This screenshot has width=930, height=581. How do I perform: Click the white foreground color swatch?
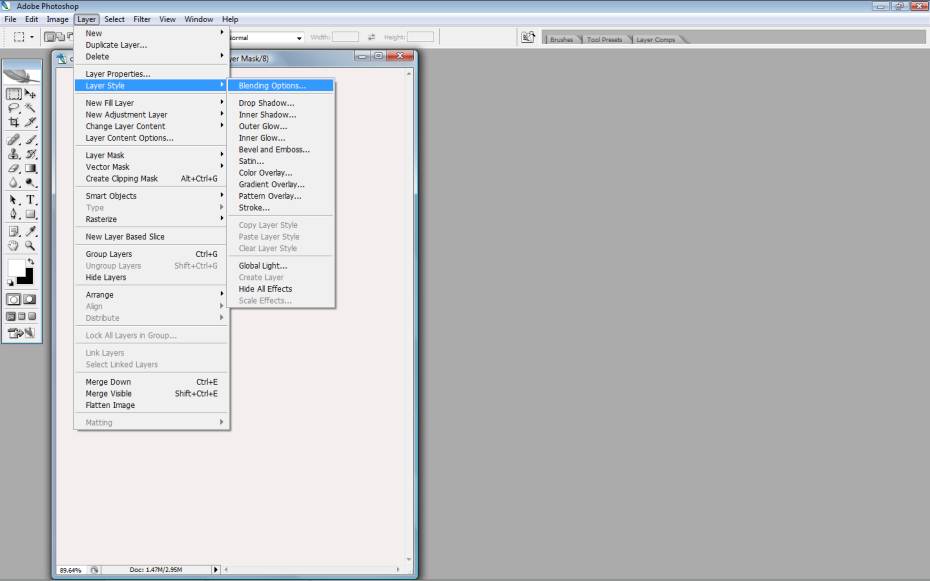(x=15, y=267)
